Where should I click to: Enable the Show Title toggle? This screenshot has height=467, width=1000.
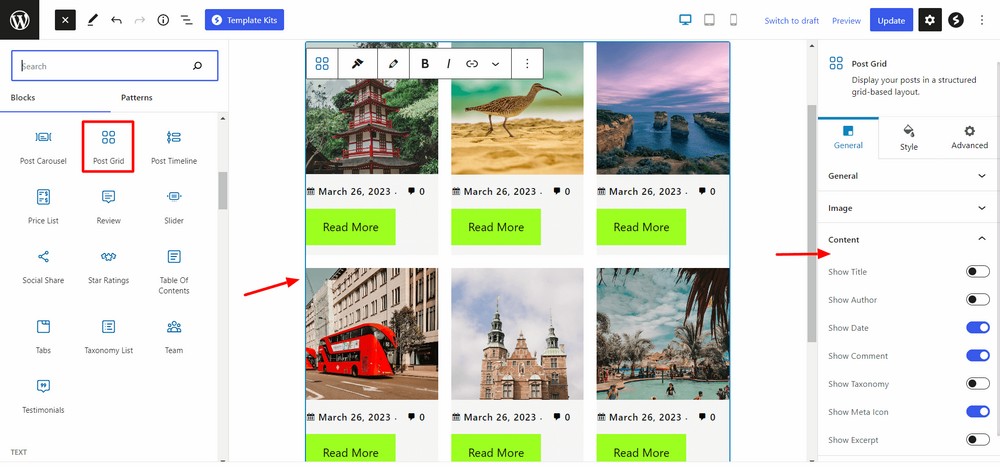(977, 272)
